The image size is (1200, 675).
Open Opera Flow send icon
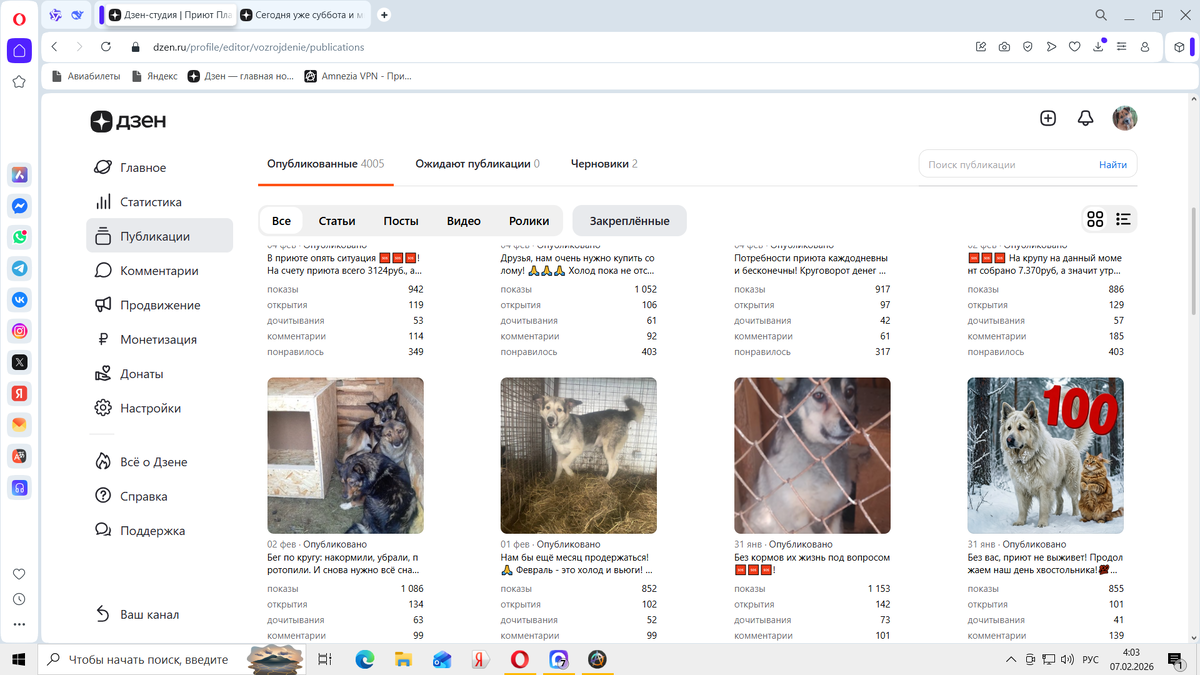click(1051, 47)
